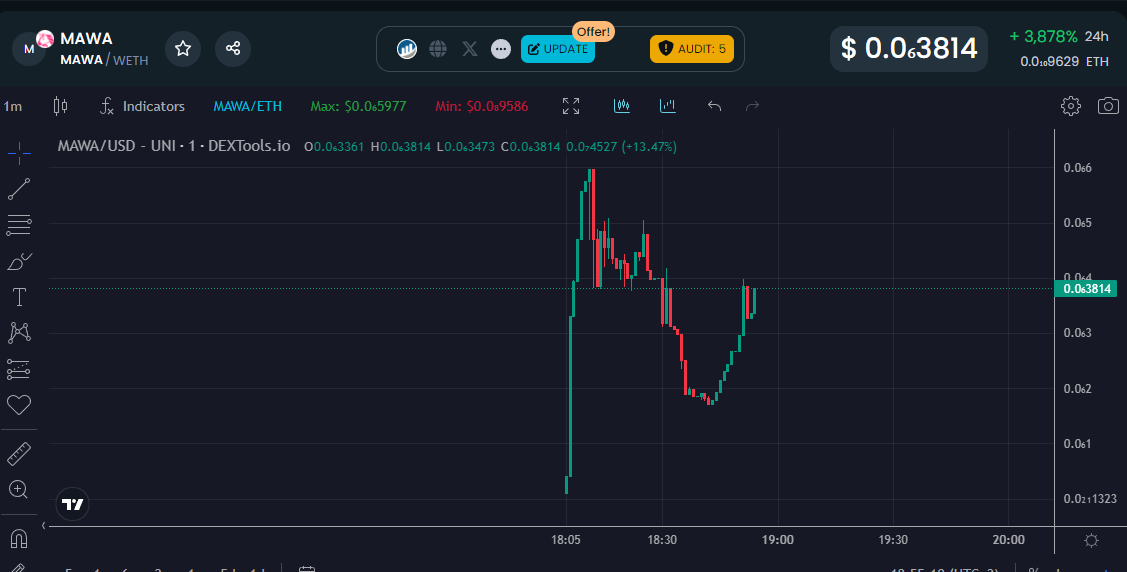
Task: Click the UPDATE button
Action: coord(558,49)
